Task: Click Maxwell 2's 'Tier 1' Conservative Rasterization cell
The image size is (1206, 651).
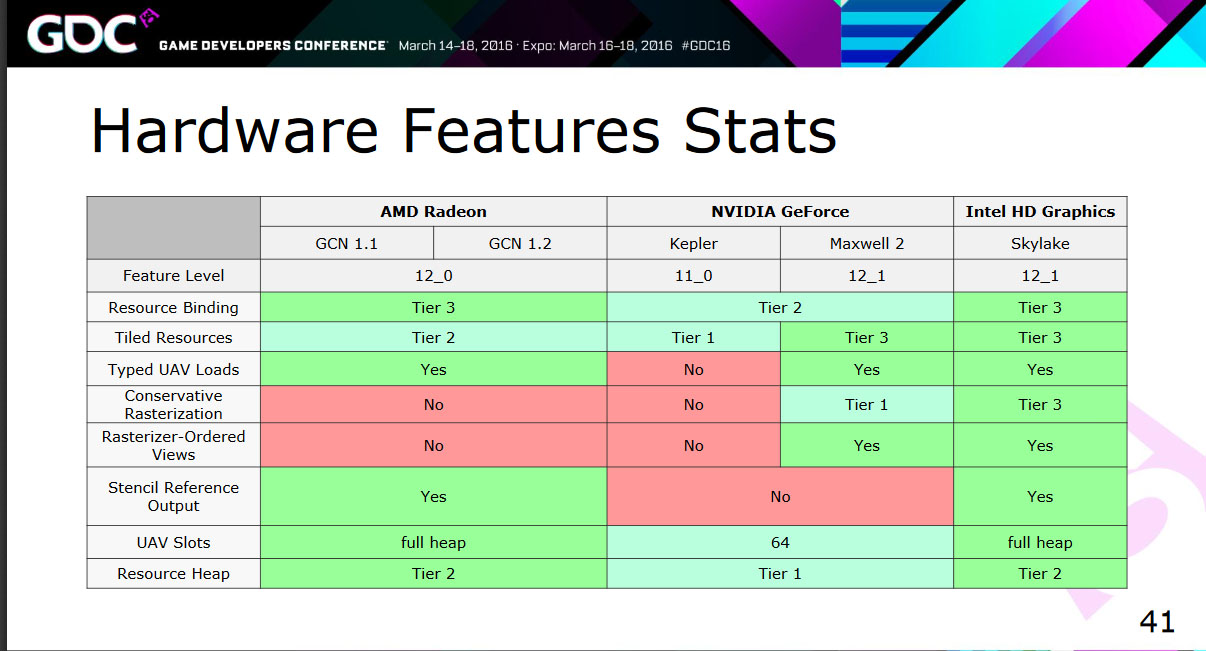Action: [x=867, y=405]
